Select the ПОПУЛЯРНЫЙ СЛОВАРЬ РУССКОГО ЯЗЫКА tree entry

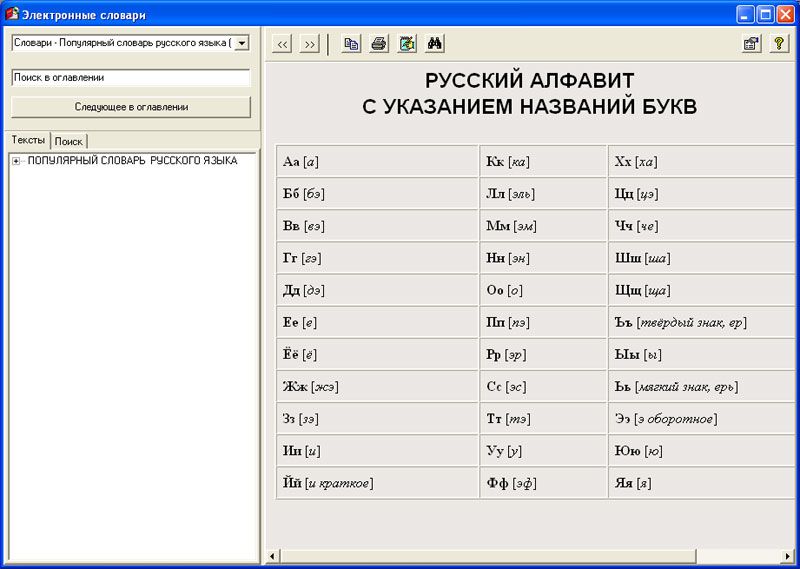132,161
